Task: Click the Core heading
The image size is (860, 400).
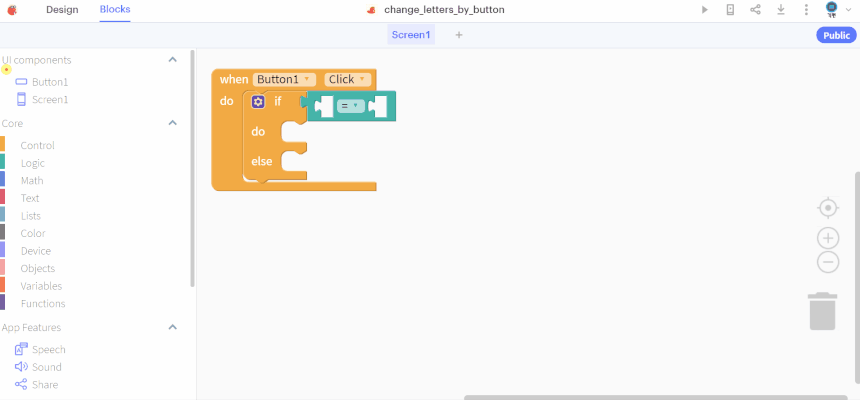Action: click(x=12, y=123)
